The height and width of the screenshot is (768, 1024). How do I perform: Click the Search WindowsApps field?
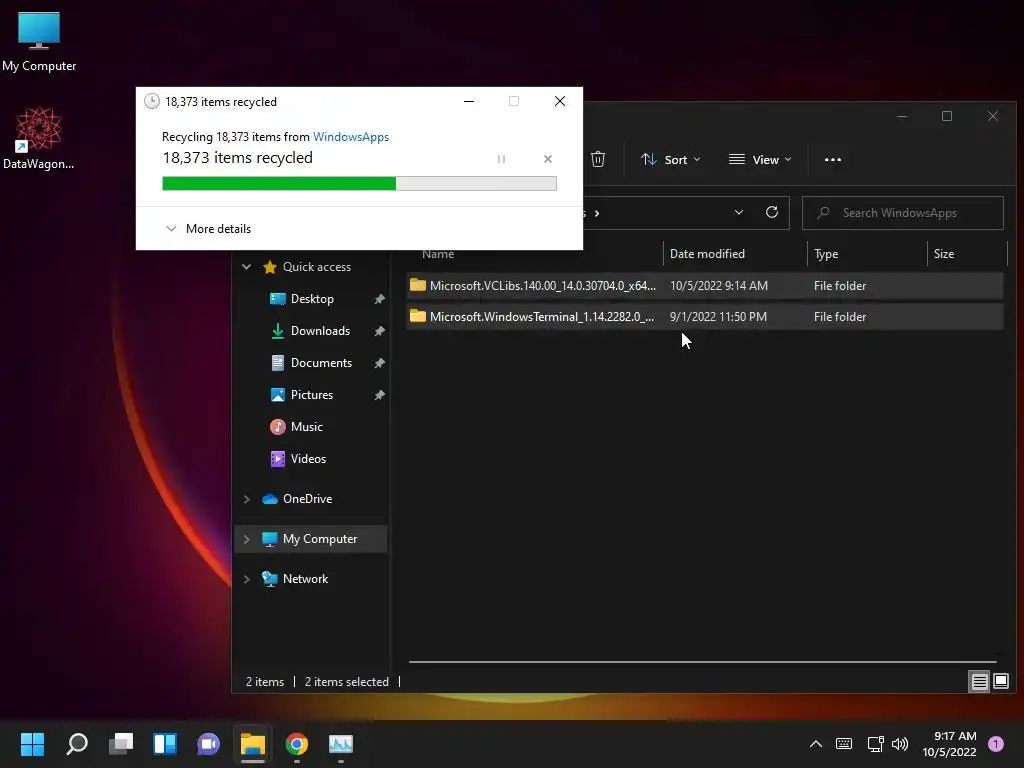(903, 213)
